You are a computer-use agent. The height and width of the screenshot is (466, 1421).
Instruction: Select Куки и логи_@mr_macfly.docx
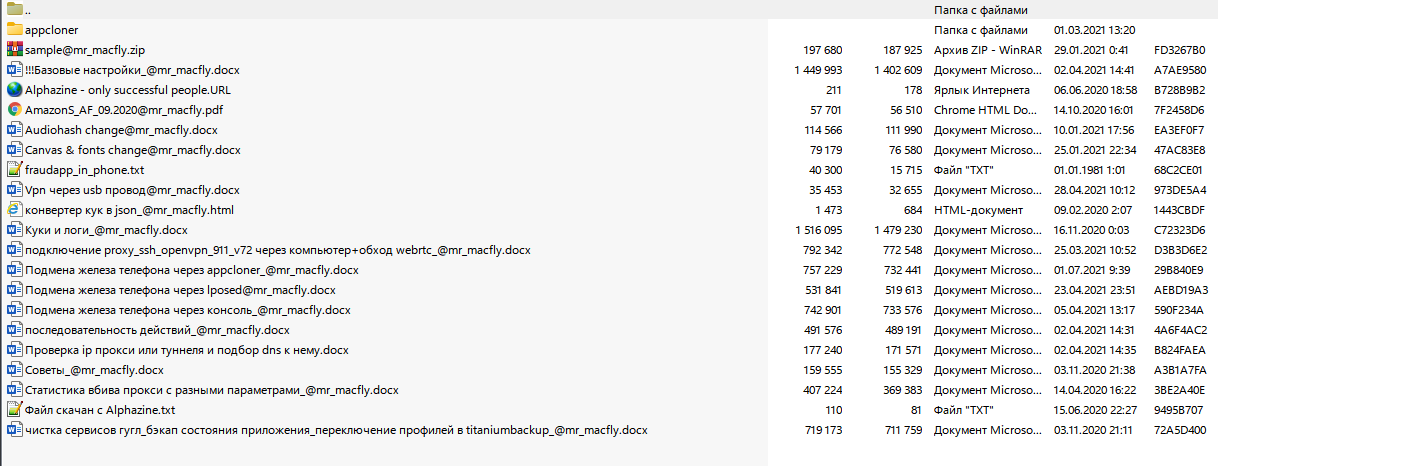pos(106,230)
